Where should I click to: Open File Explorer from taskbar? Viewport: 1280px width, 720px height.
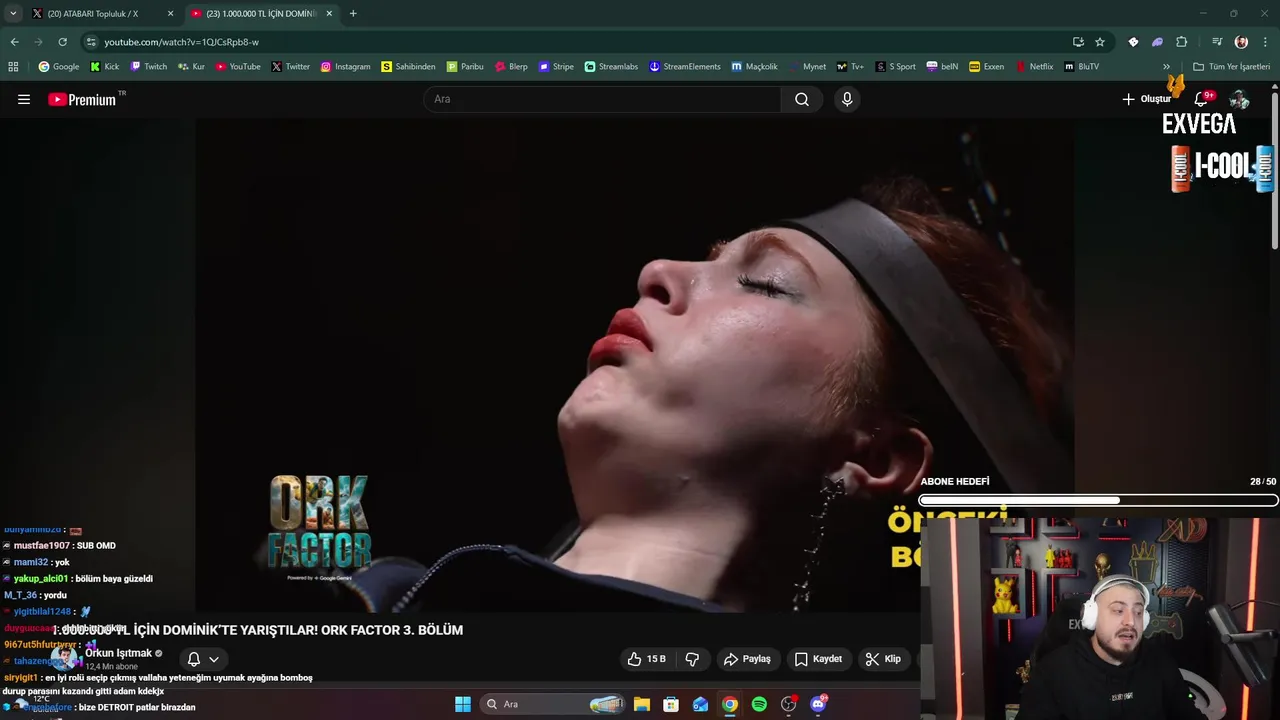click(x=642, y=704)
